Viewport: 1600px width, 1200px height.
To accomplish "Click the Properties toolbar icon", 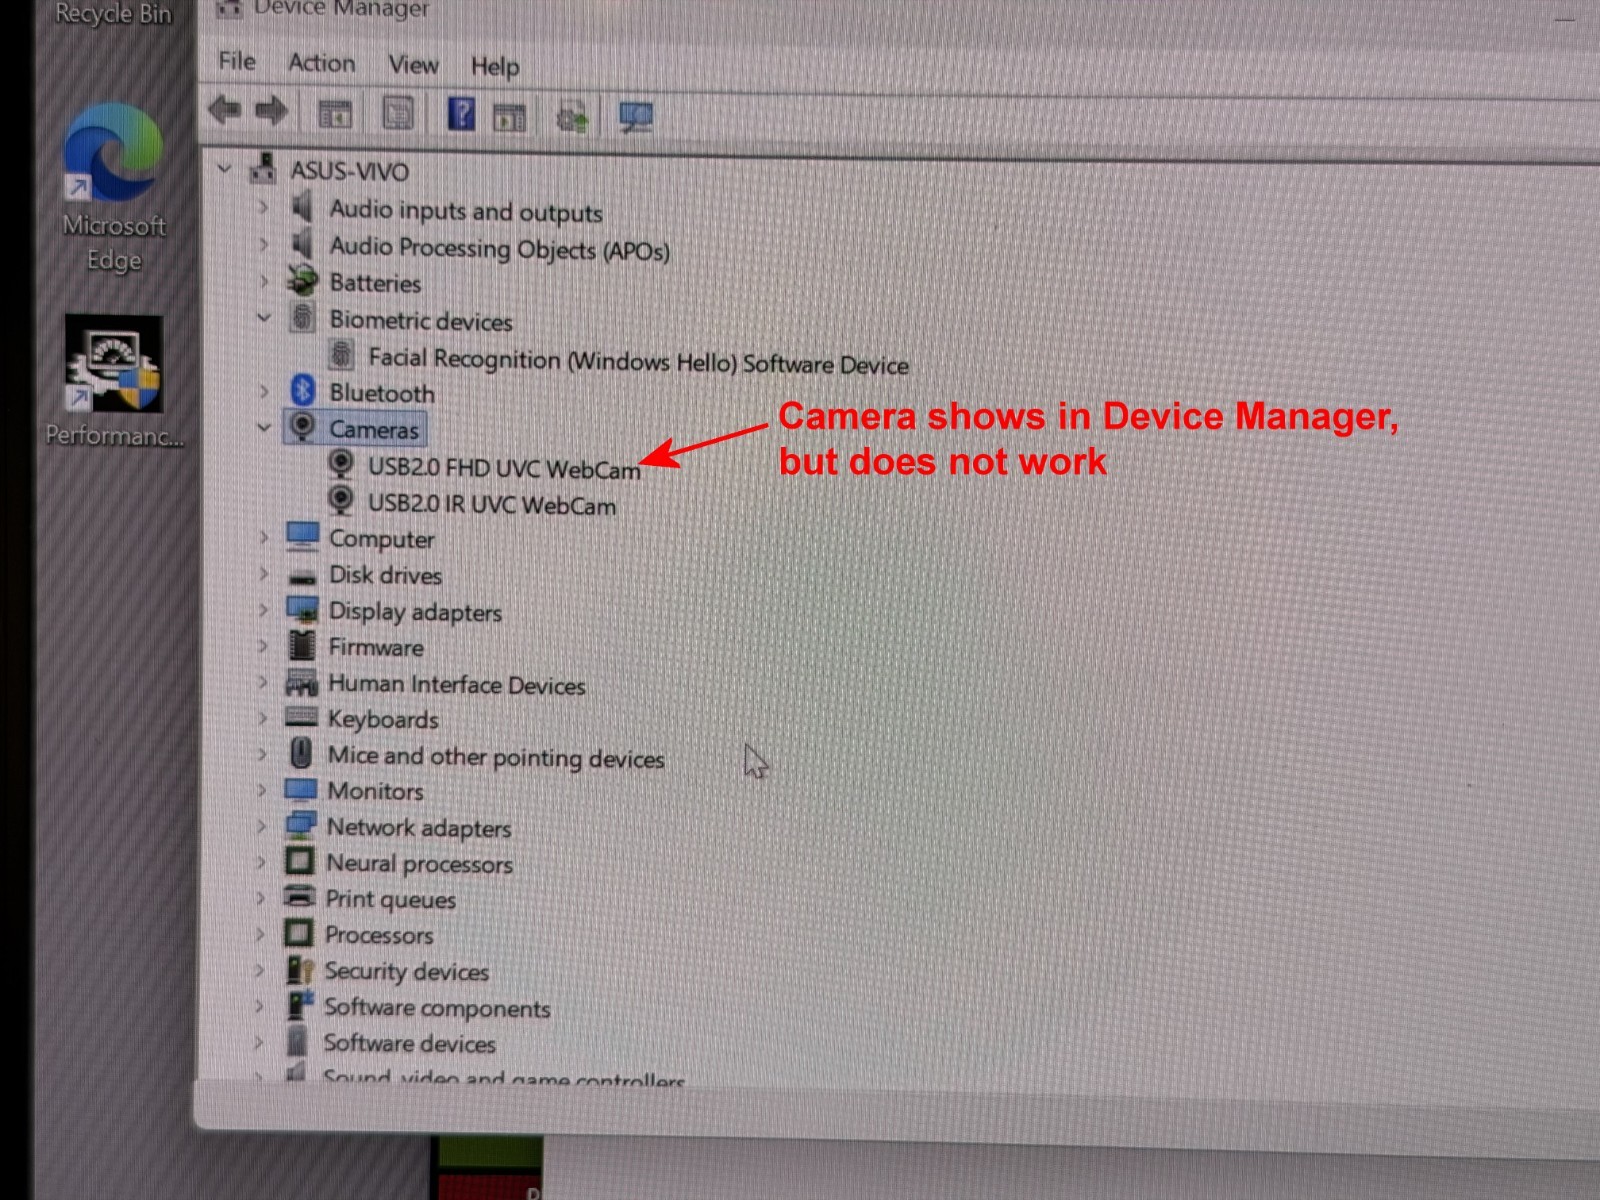I will pos(397,114).
